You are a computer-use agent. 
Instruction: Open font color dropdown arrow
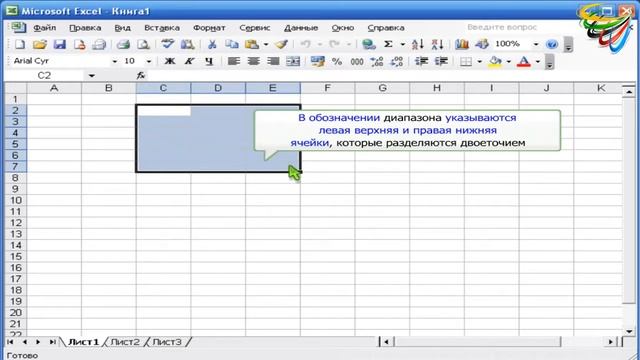click(x=538, y=62)
